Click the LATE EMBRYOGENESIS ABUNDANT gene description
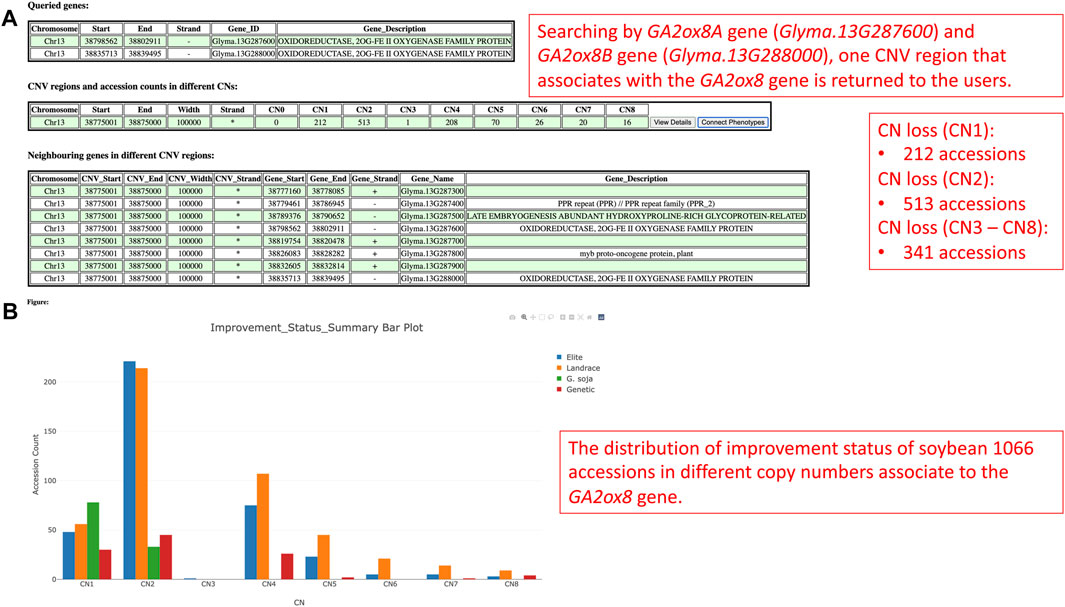 pos(636,217)
